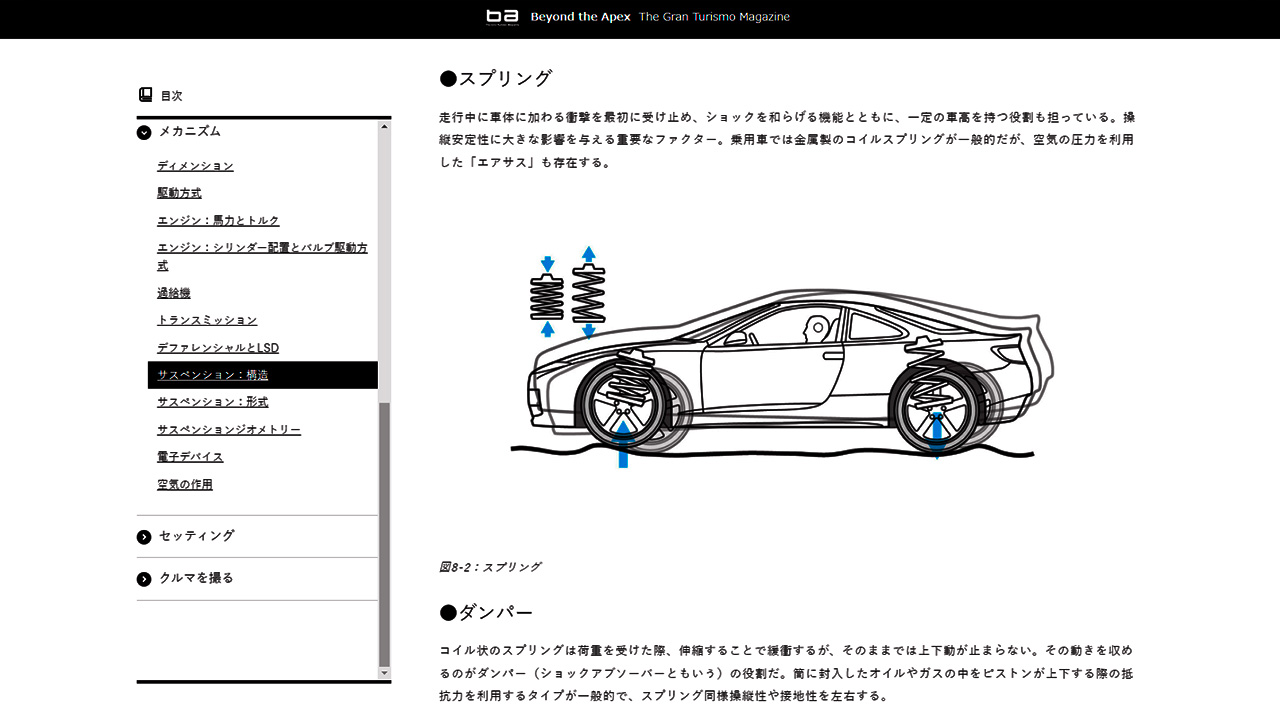Click the sidebar scrollbar thumb
Viewport: 1280px width, 720px height.
point(385,535)
